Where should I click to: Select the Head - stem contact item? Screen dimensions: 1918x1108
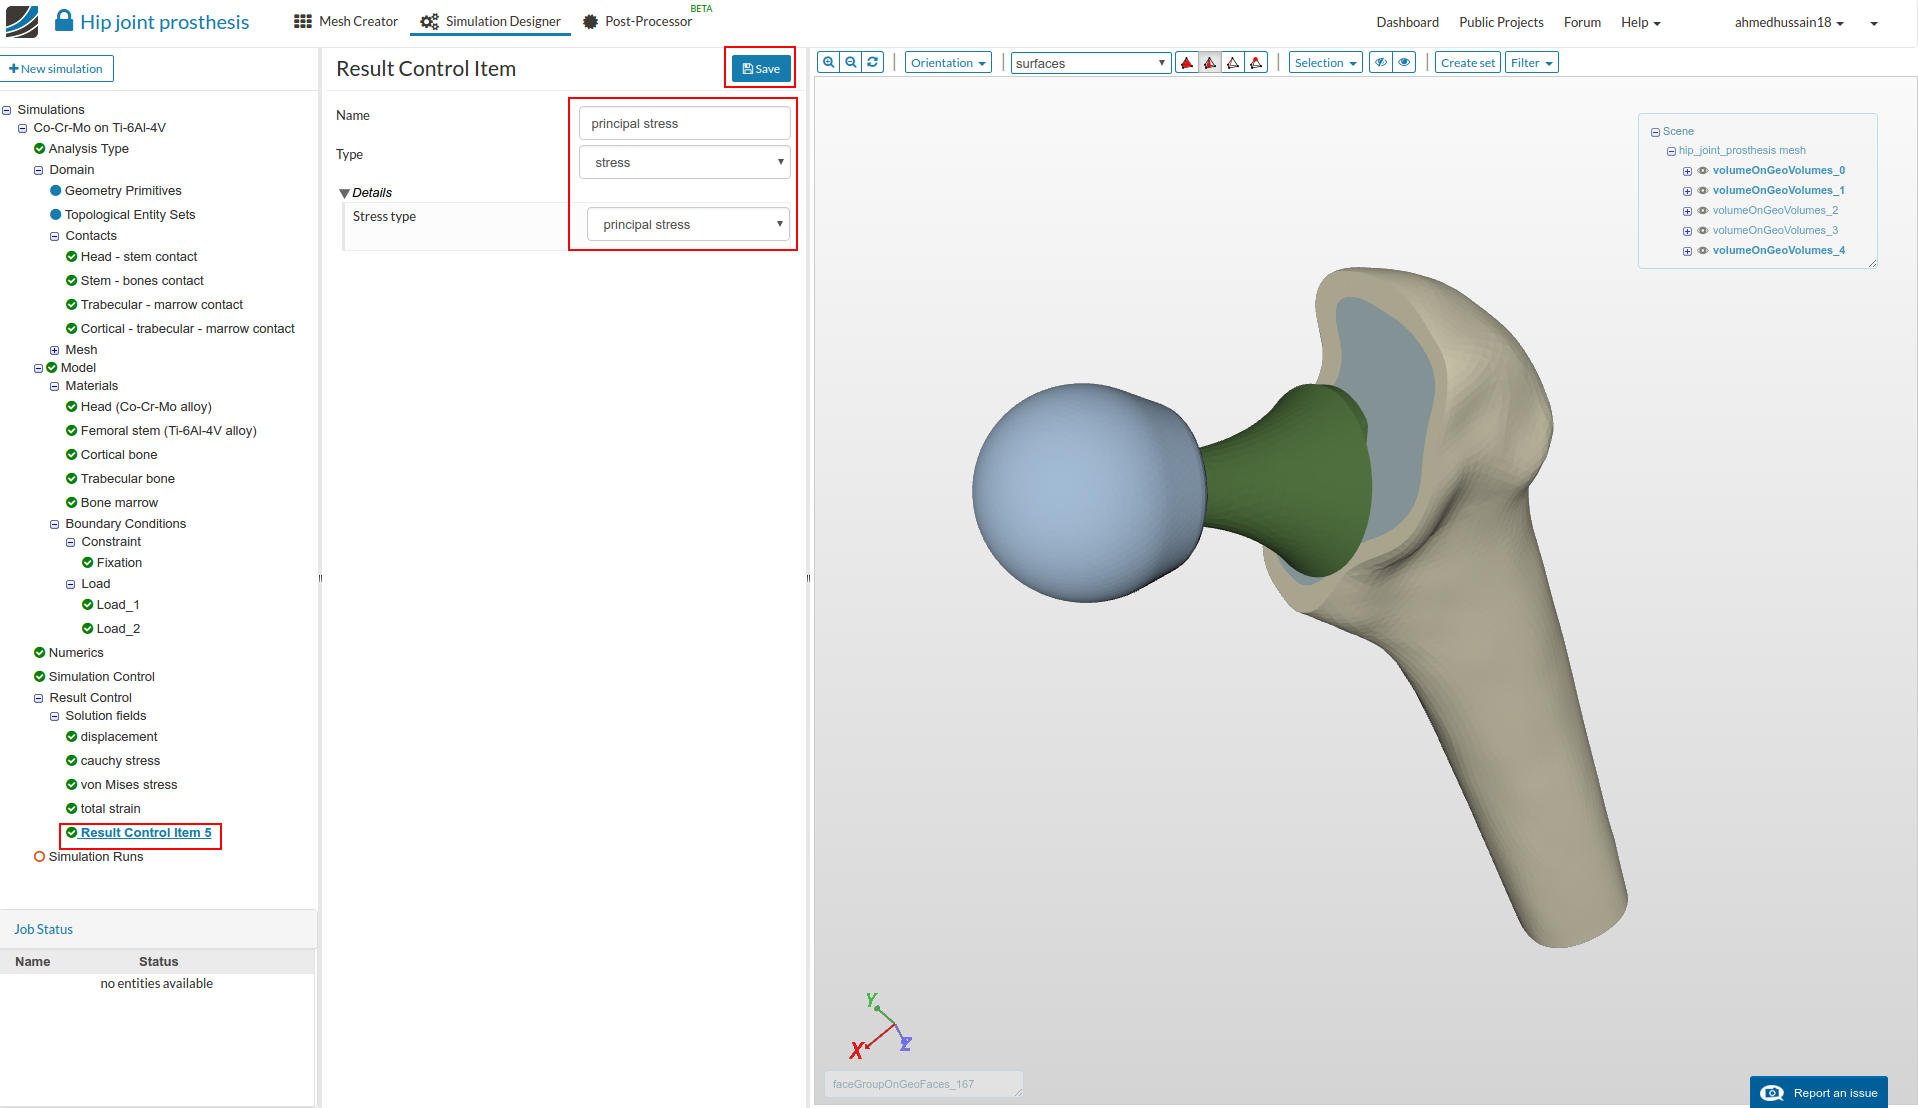coord(139,257)
